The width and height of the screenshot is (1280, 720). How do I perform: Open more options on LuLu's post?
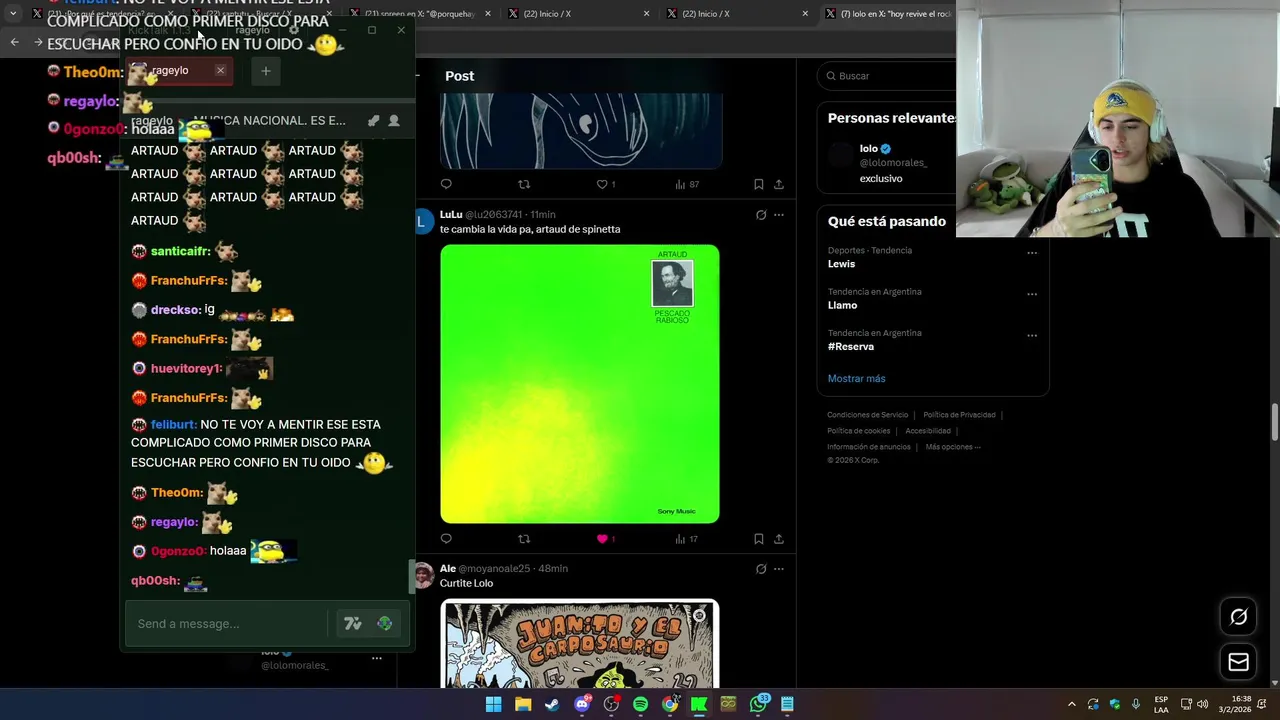[x=779, y=215]
